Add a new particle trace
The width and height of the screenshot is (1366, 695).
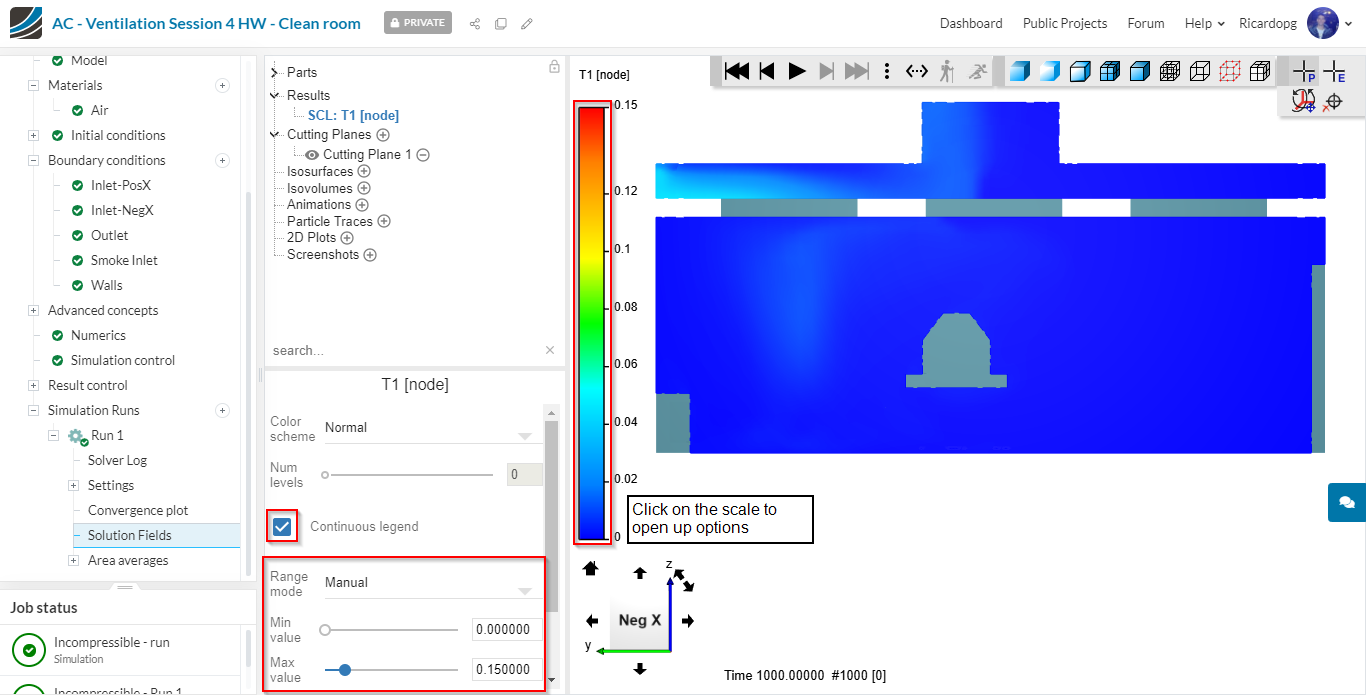pyautogui.click(x=384, y=221)
